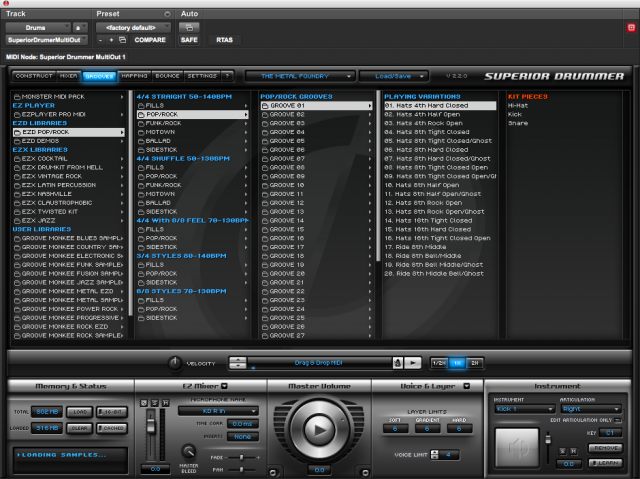Solo the EZ Mixer channel

[155, 403]
